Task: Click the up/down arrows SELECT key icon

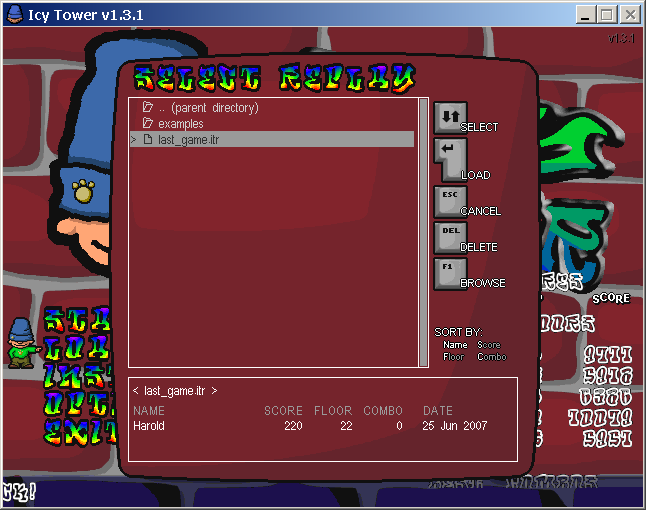Action: pyautogui.click(x=450, y=117)
